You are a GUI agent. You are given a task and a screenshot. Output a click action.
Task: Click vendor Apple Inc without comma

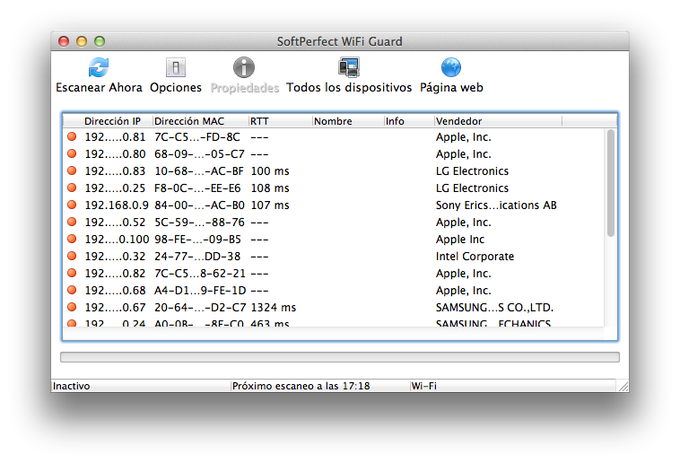pyautogui.click(x=460, y=239)
